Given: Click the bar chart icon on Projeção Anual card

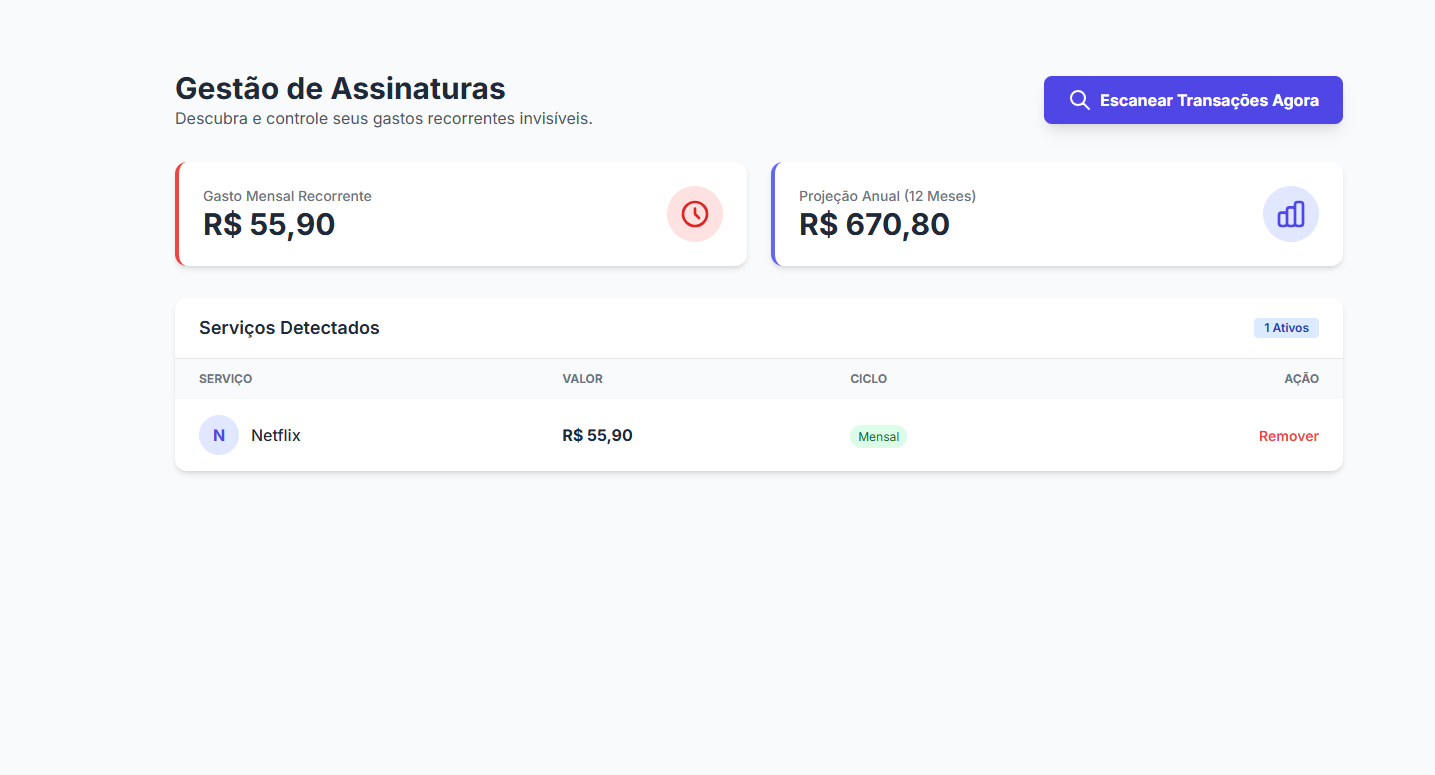Looking at the screenshot, I should coord(1290,214).
